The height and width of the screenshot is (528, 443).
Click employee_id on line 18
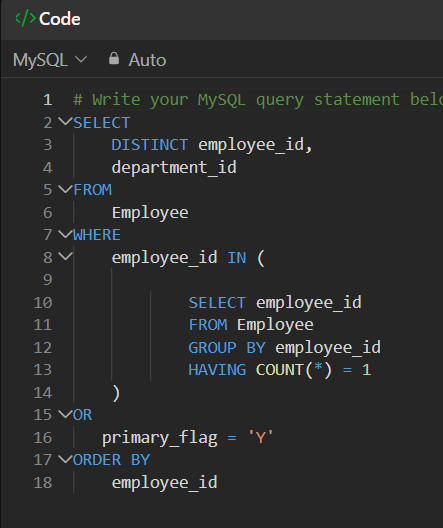click(164, 483)
